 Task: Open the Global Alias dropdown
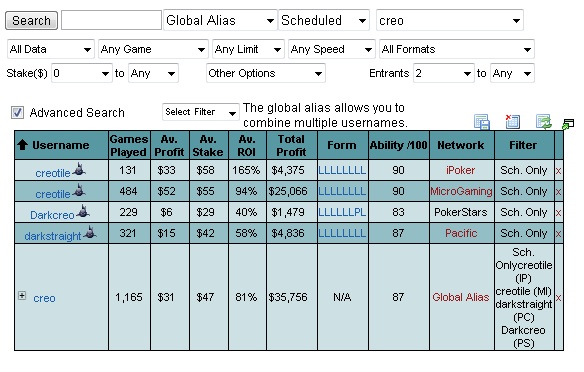[x=220, y=20]
